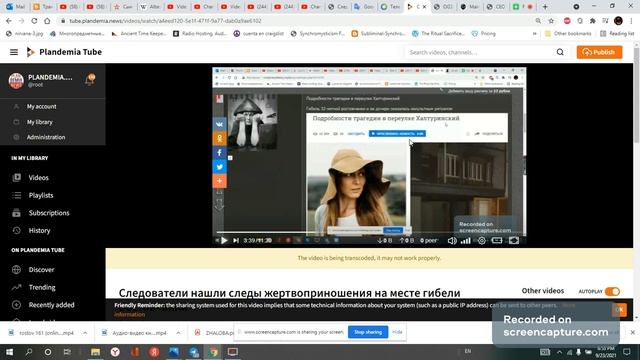This screenshot has height=360, width=640.
Task: Bookmark this page with the star icon
Action: tap(551, 21)
